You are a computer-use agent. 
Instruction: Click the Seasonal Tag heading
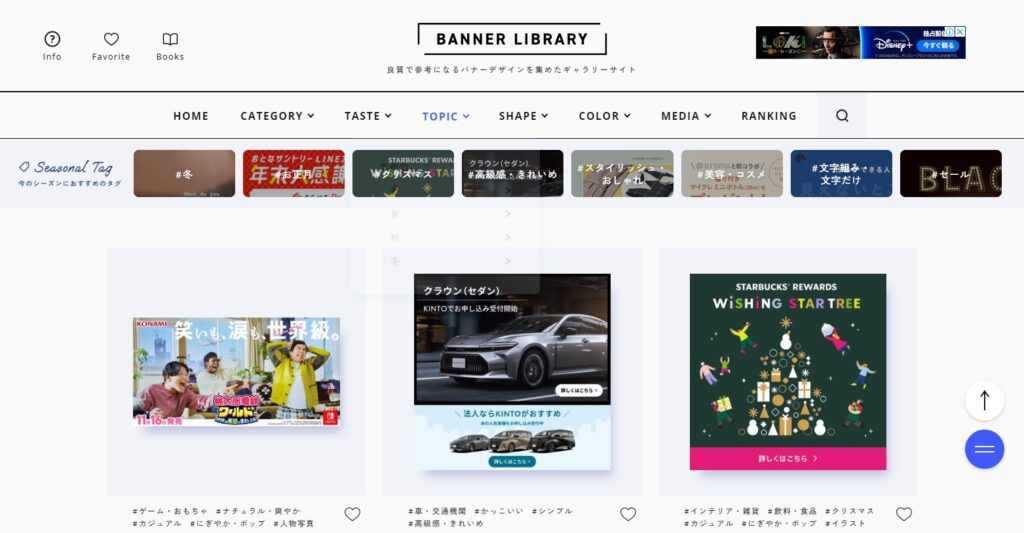pyautogui.click(x=69, y=168)
